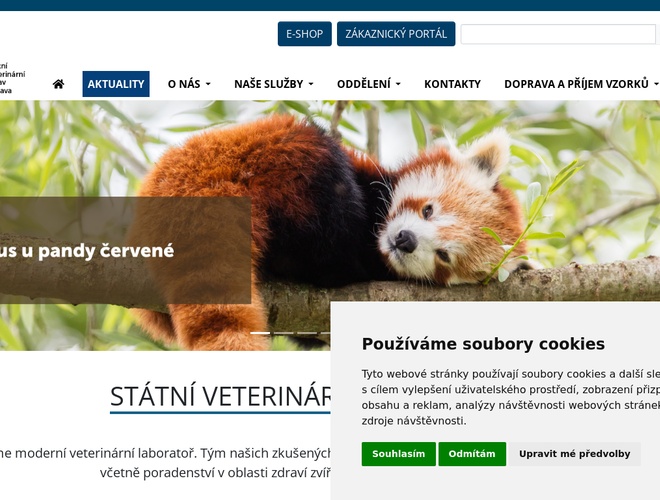Open Upravit mé předvolby cookie settings
This screenshot has height=500, width=660.
point(575,454)
